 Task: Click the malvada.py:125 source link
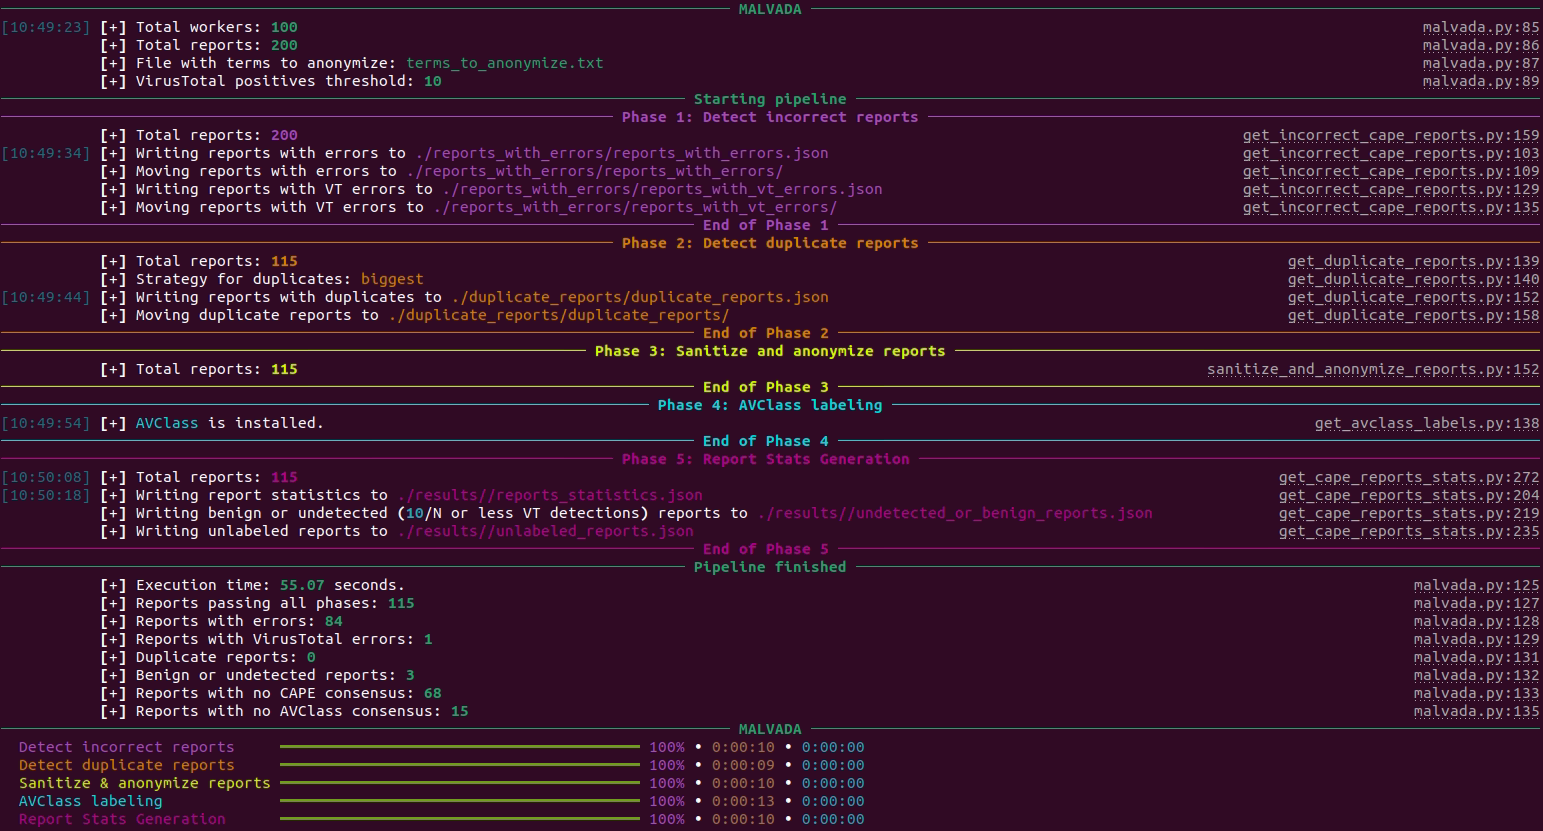pos(1477,585)
